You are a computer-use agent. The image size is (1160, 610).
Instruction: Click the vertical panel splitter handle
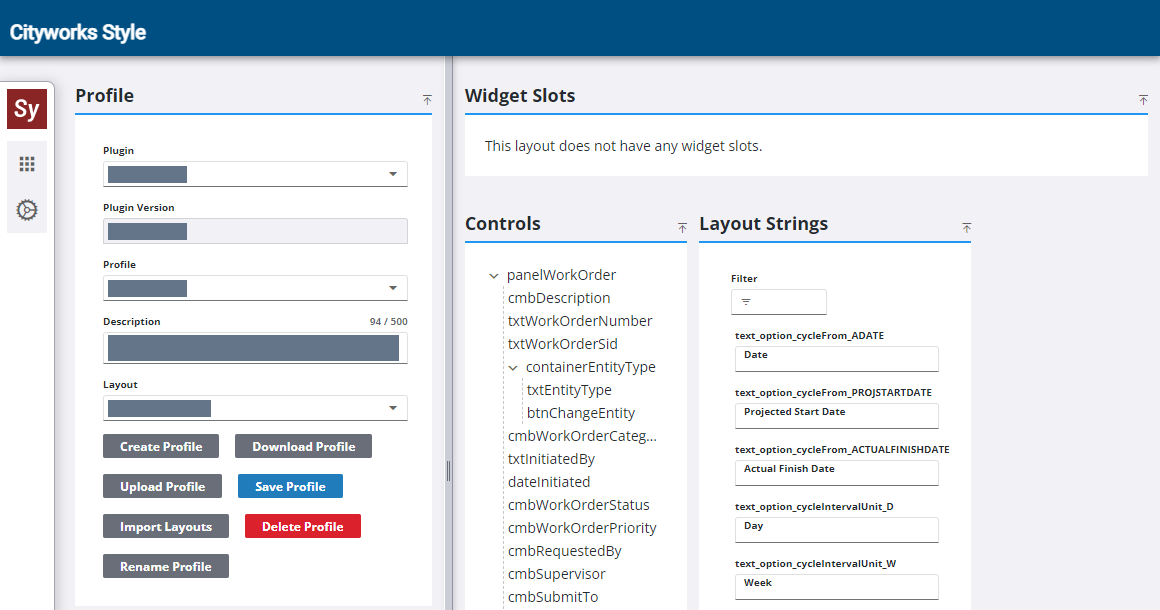click(x=448, y=471)
